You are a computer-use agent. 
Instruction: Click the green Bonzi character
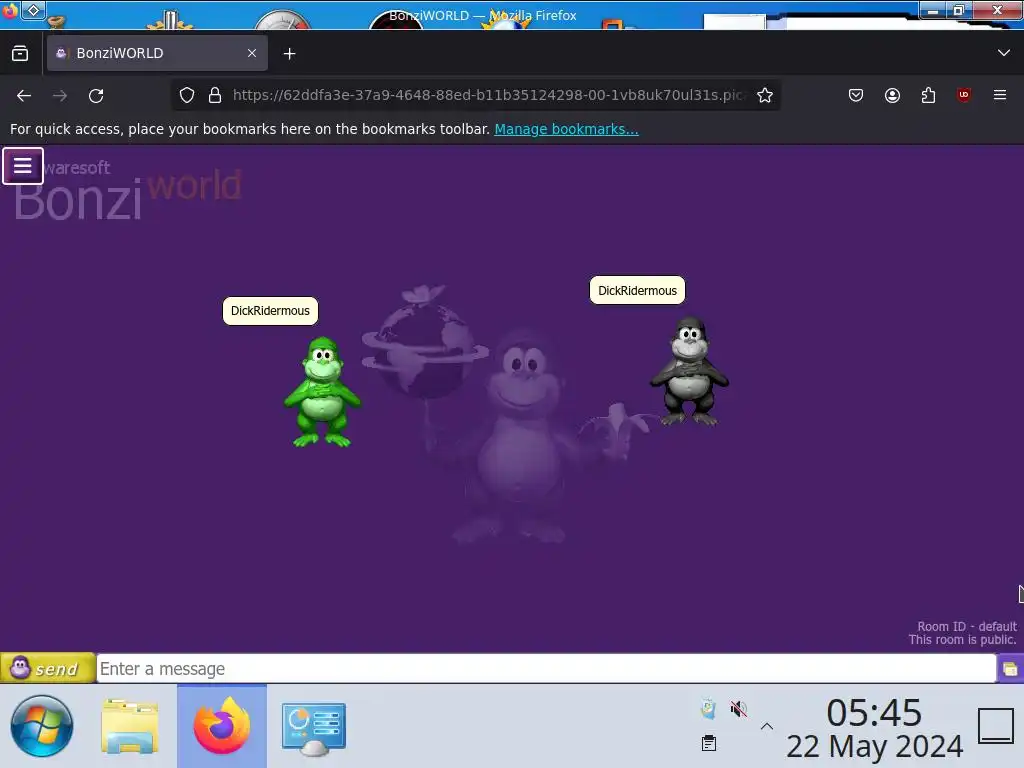pyautogui.click(x=322, y=392)
